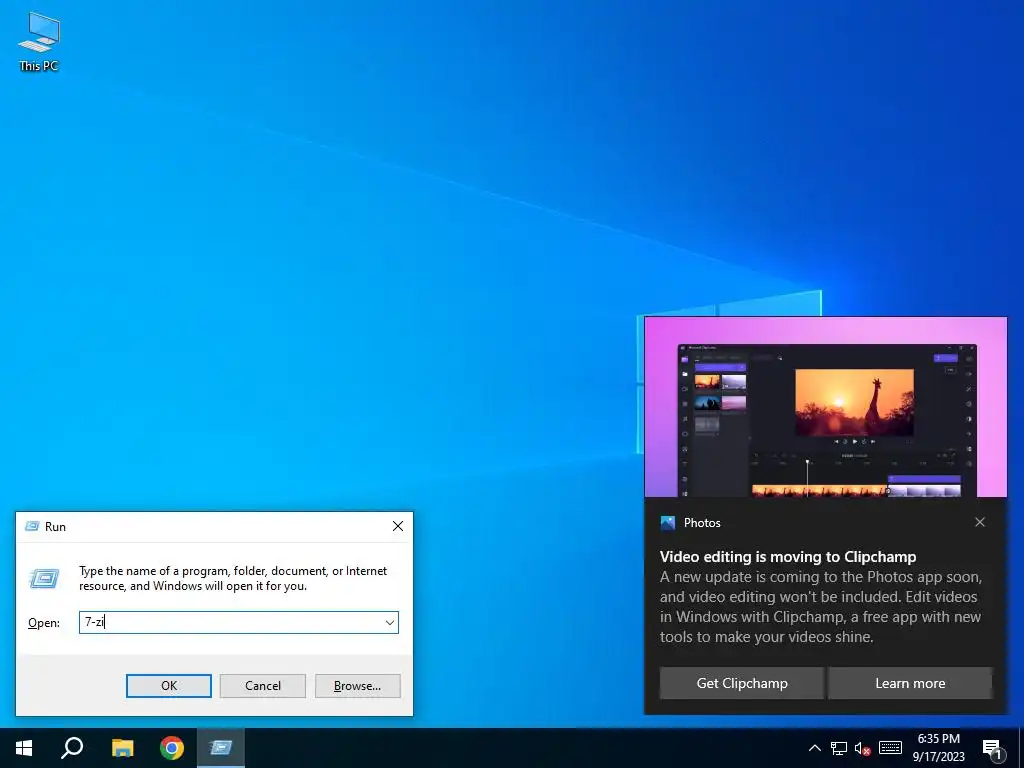Screen dimensions: 1024x768
Task: Launch File Explorer from taskbar
Action: (122, 748)
